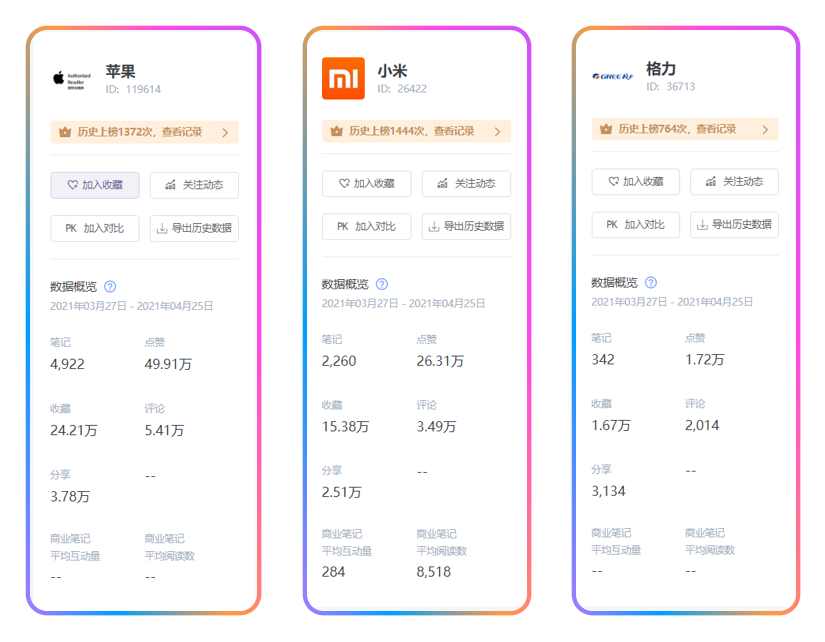Expand Apple ranking history arrow

225,132
